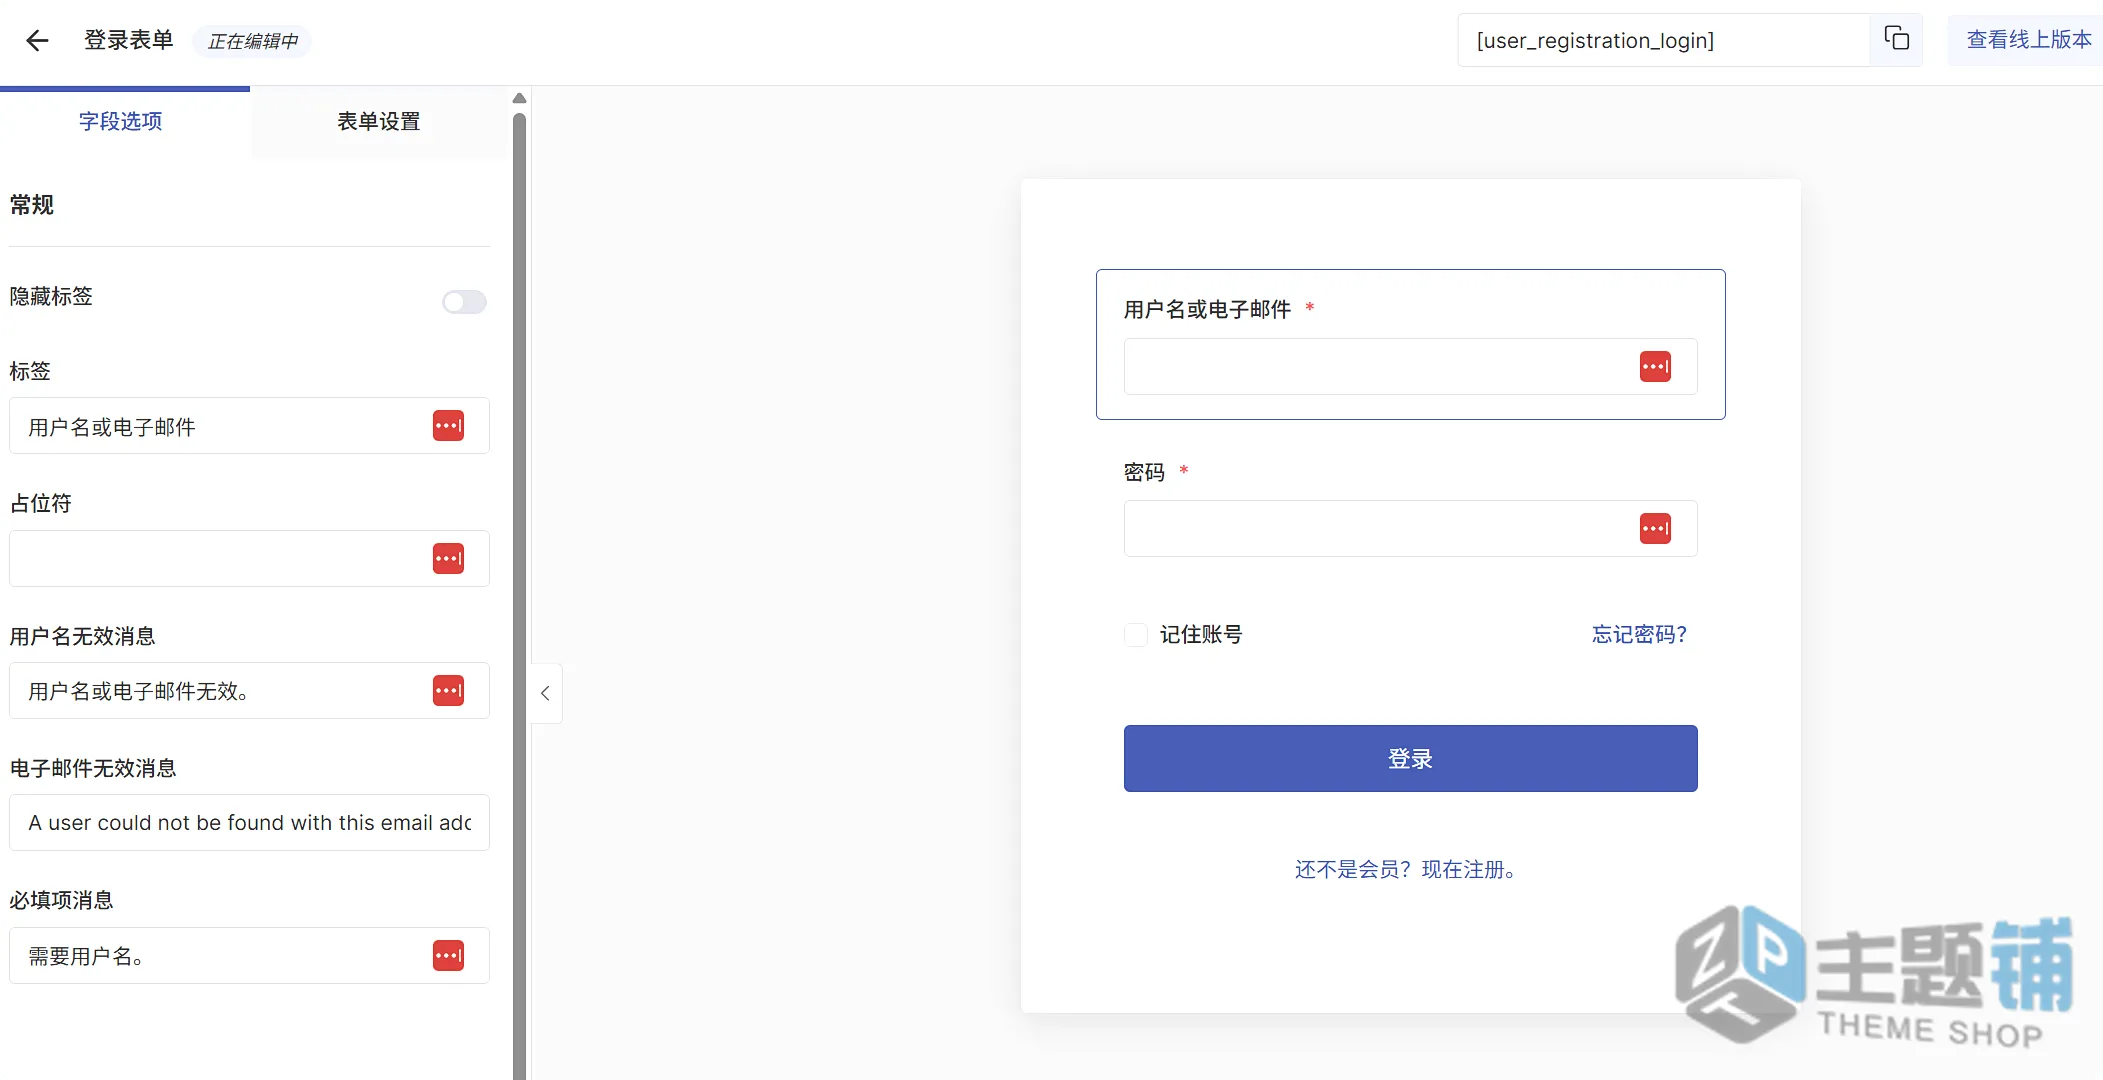The height and width of the screenshot is (1080, 2103).
Task: Click the 正在编辑中 status badge
Action: pyautogui.click(x=252, y=41)
